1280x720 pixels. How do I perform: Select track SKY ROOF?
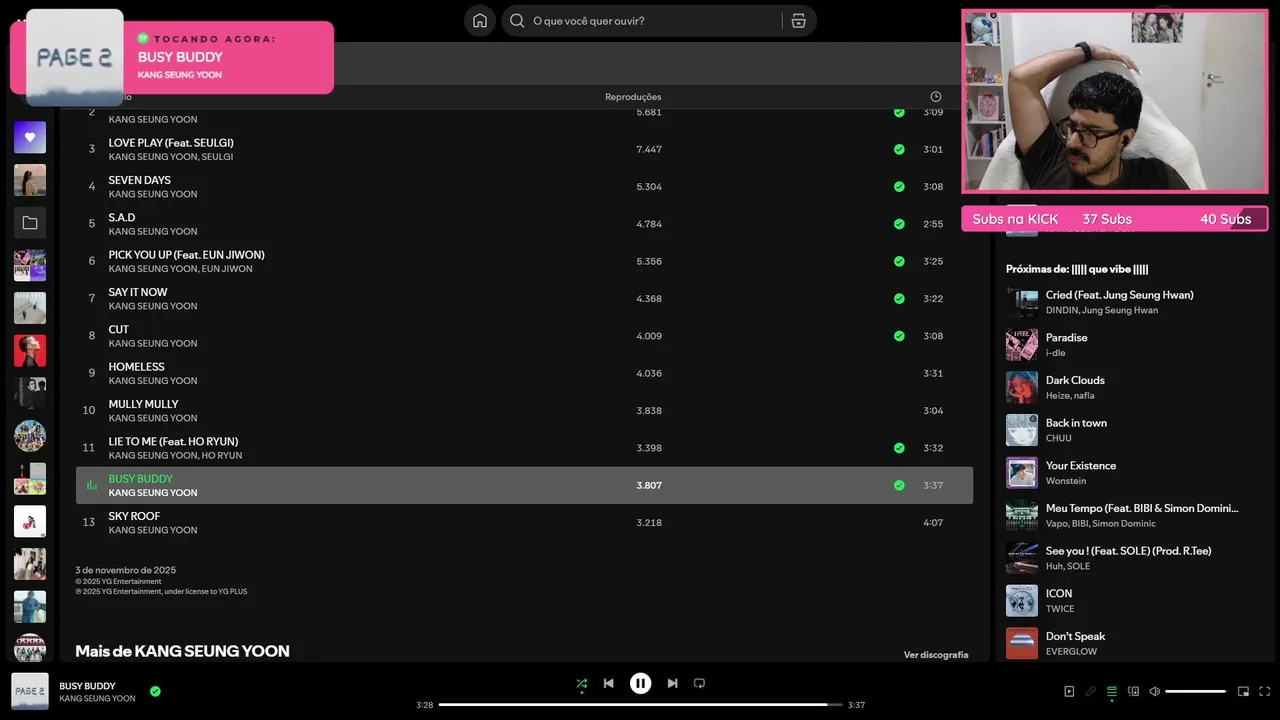pyautogui.click(x=524, y=523)
